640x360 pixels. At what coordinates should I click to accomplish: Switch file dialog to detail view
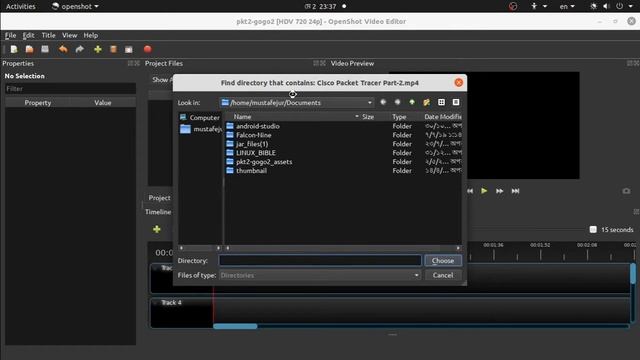tap(456, 102)
